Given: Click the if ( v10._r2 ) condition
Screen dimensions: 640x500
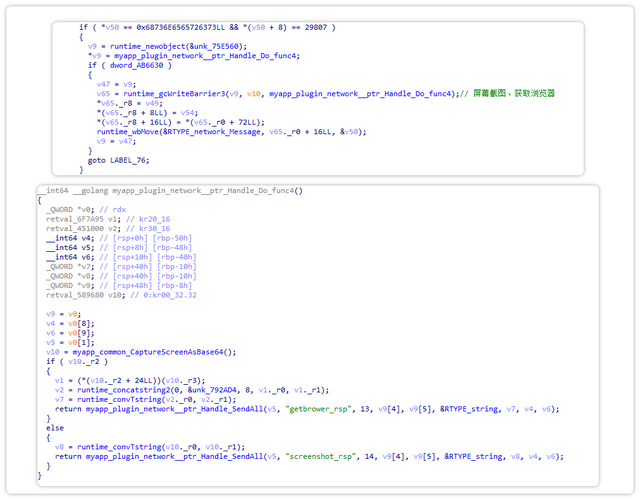Looking at the screenshot, I should click(x=77, y=362).
